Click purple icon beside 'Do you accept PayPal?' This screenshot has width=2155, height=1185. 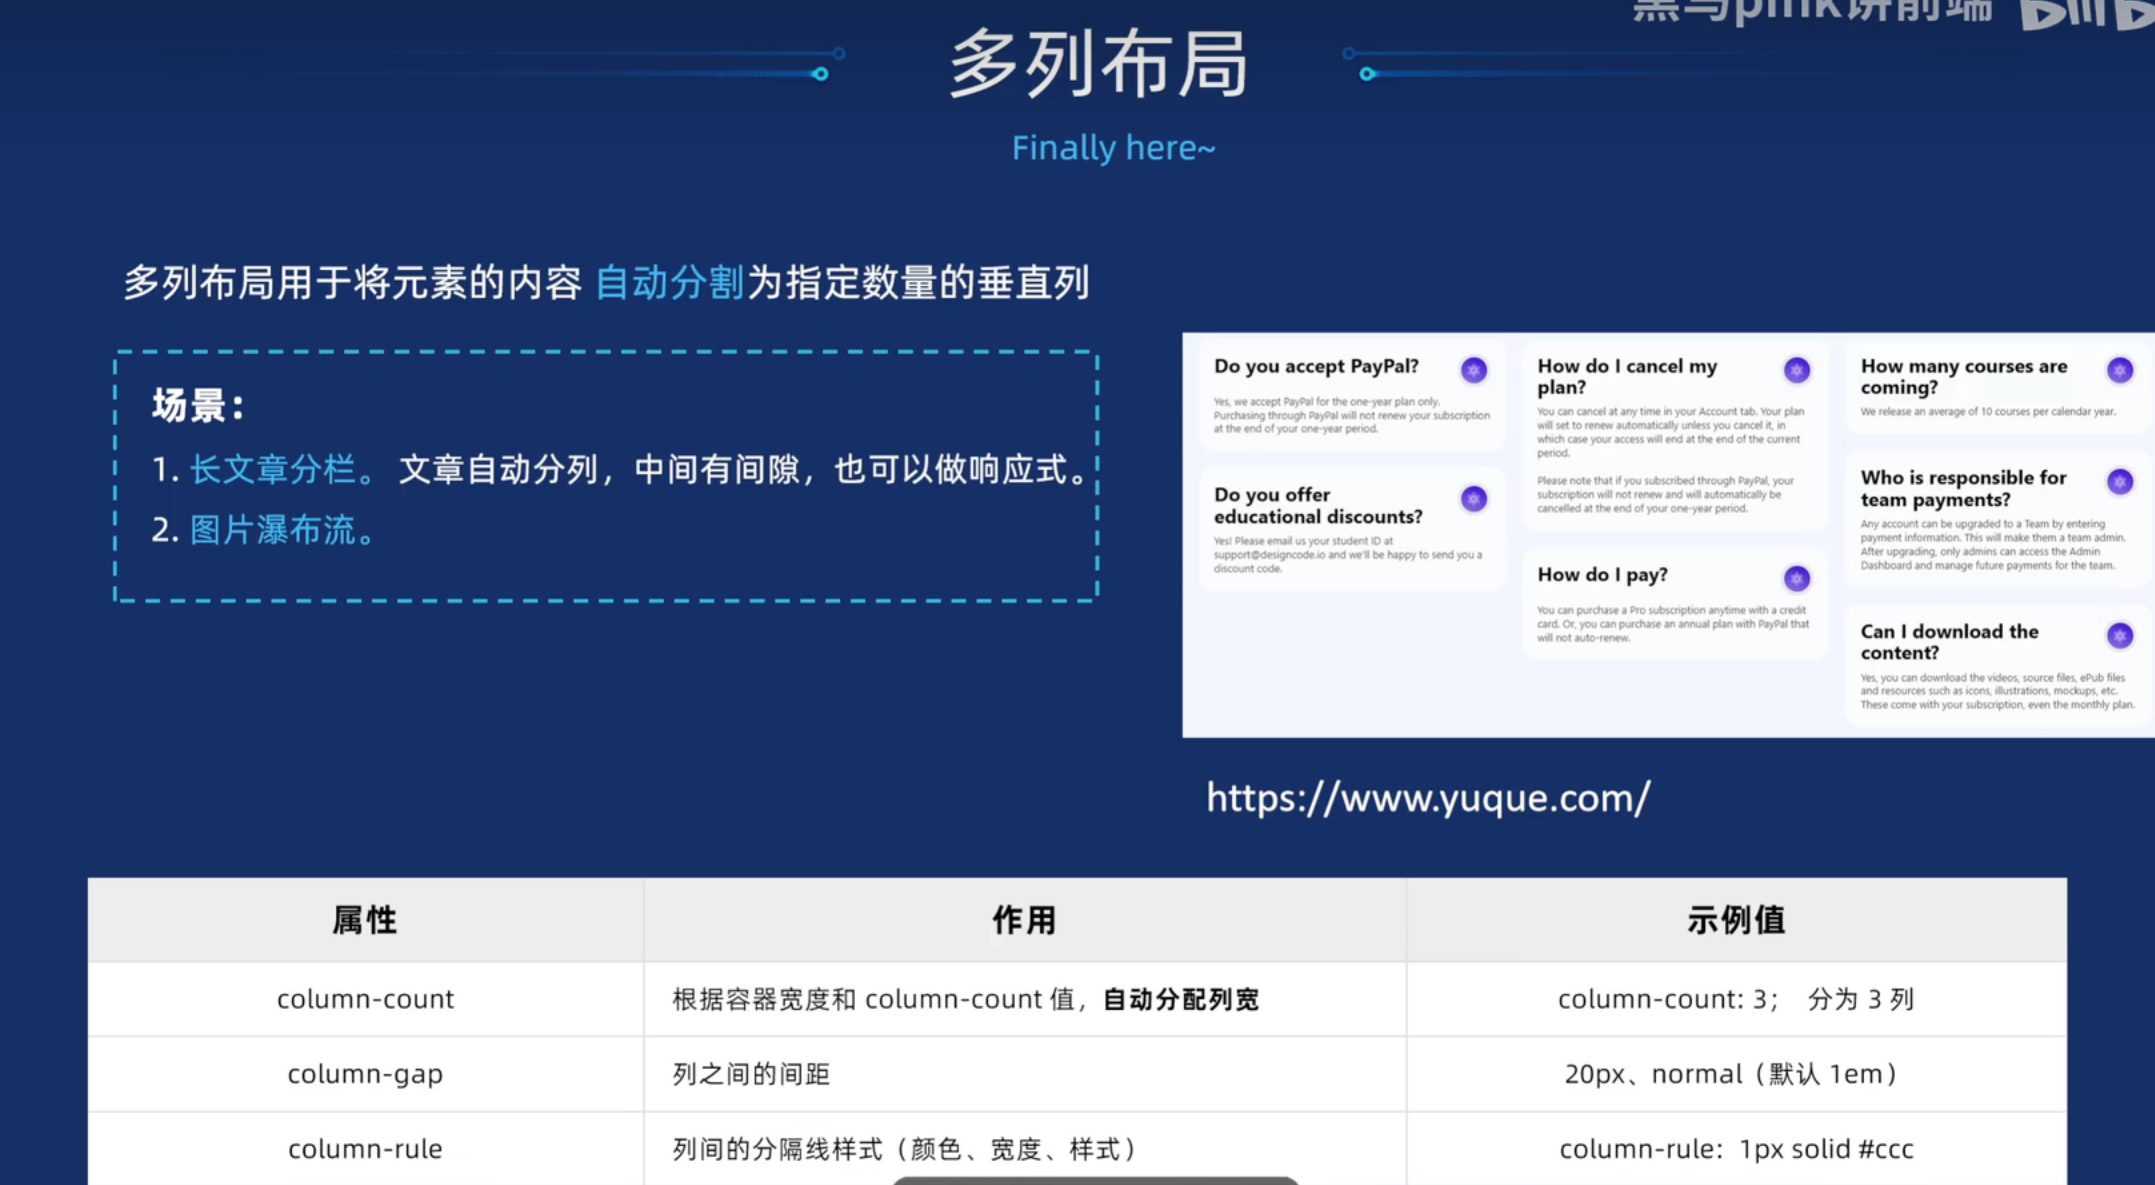pos(1473,370)
